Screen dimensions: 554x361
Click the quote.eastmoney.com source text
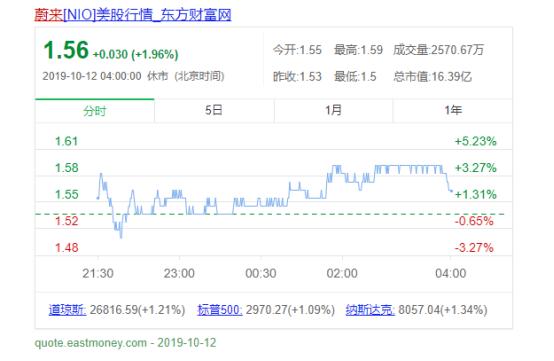(90, 343)
